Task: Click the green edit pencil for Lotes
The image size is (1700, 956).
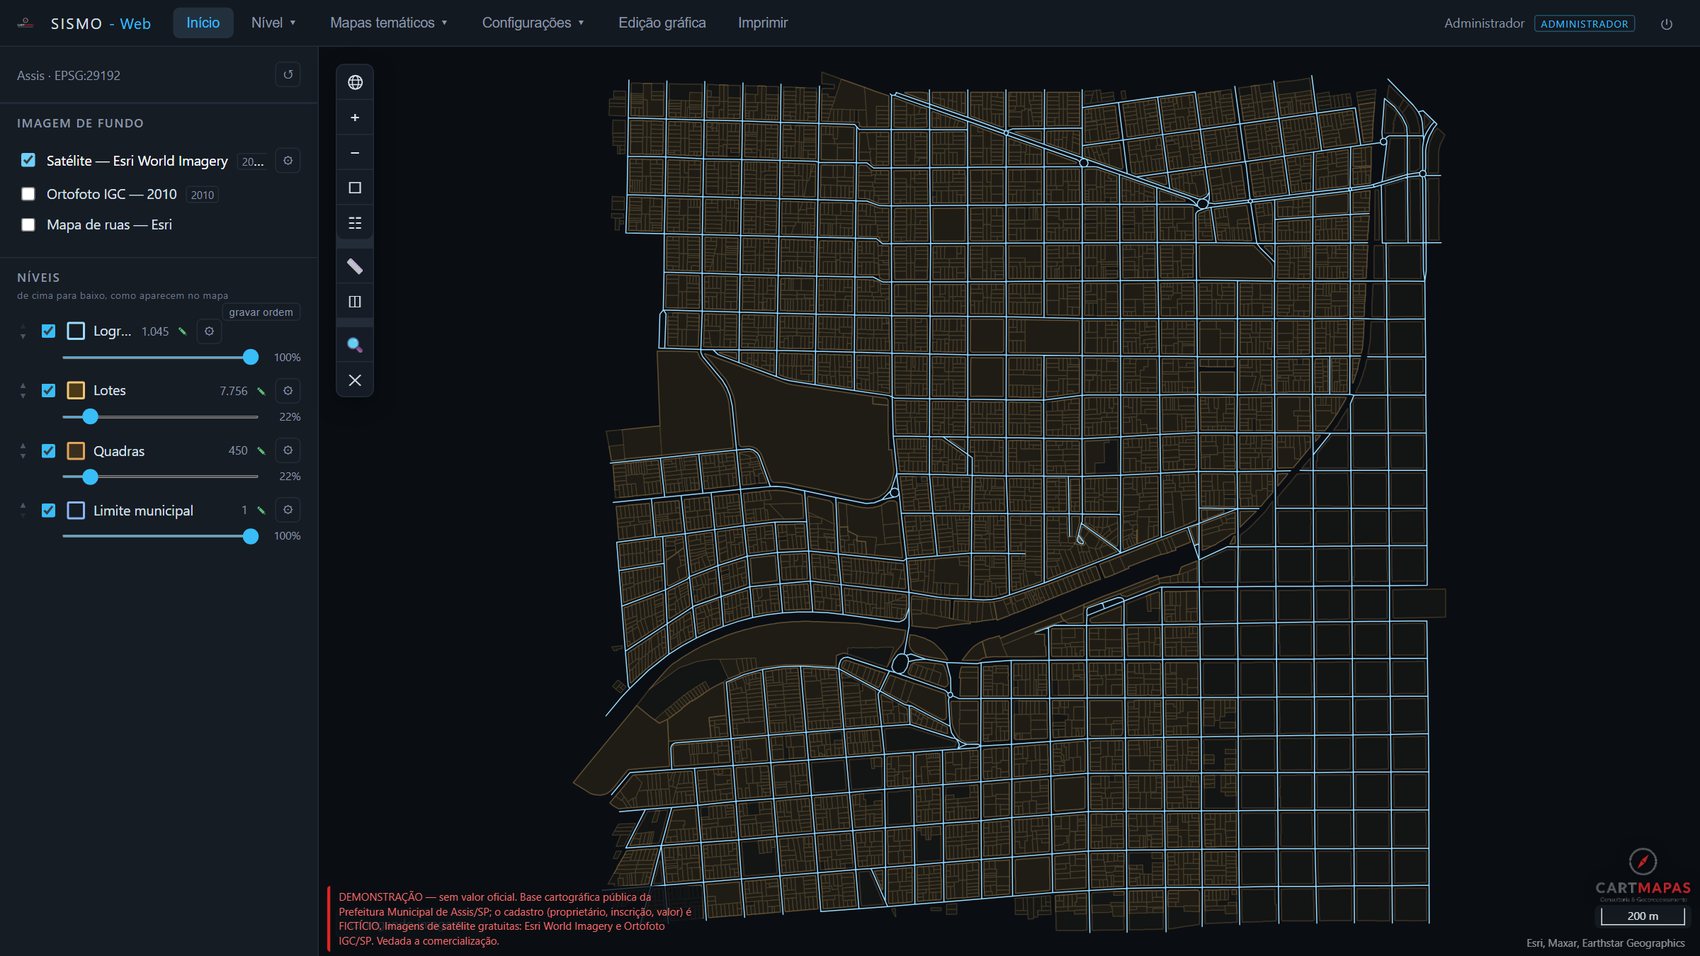Action: [x=261, y=391]
